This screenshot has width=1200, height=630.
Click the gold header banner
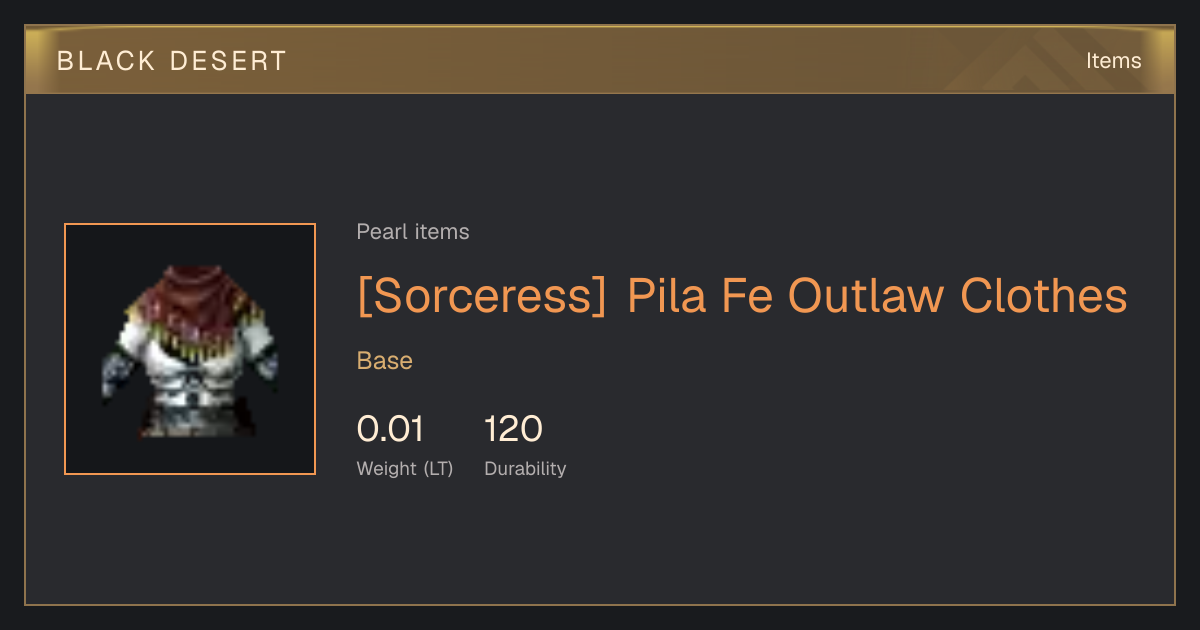(600, 60)
